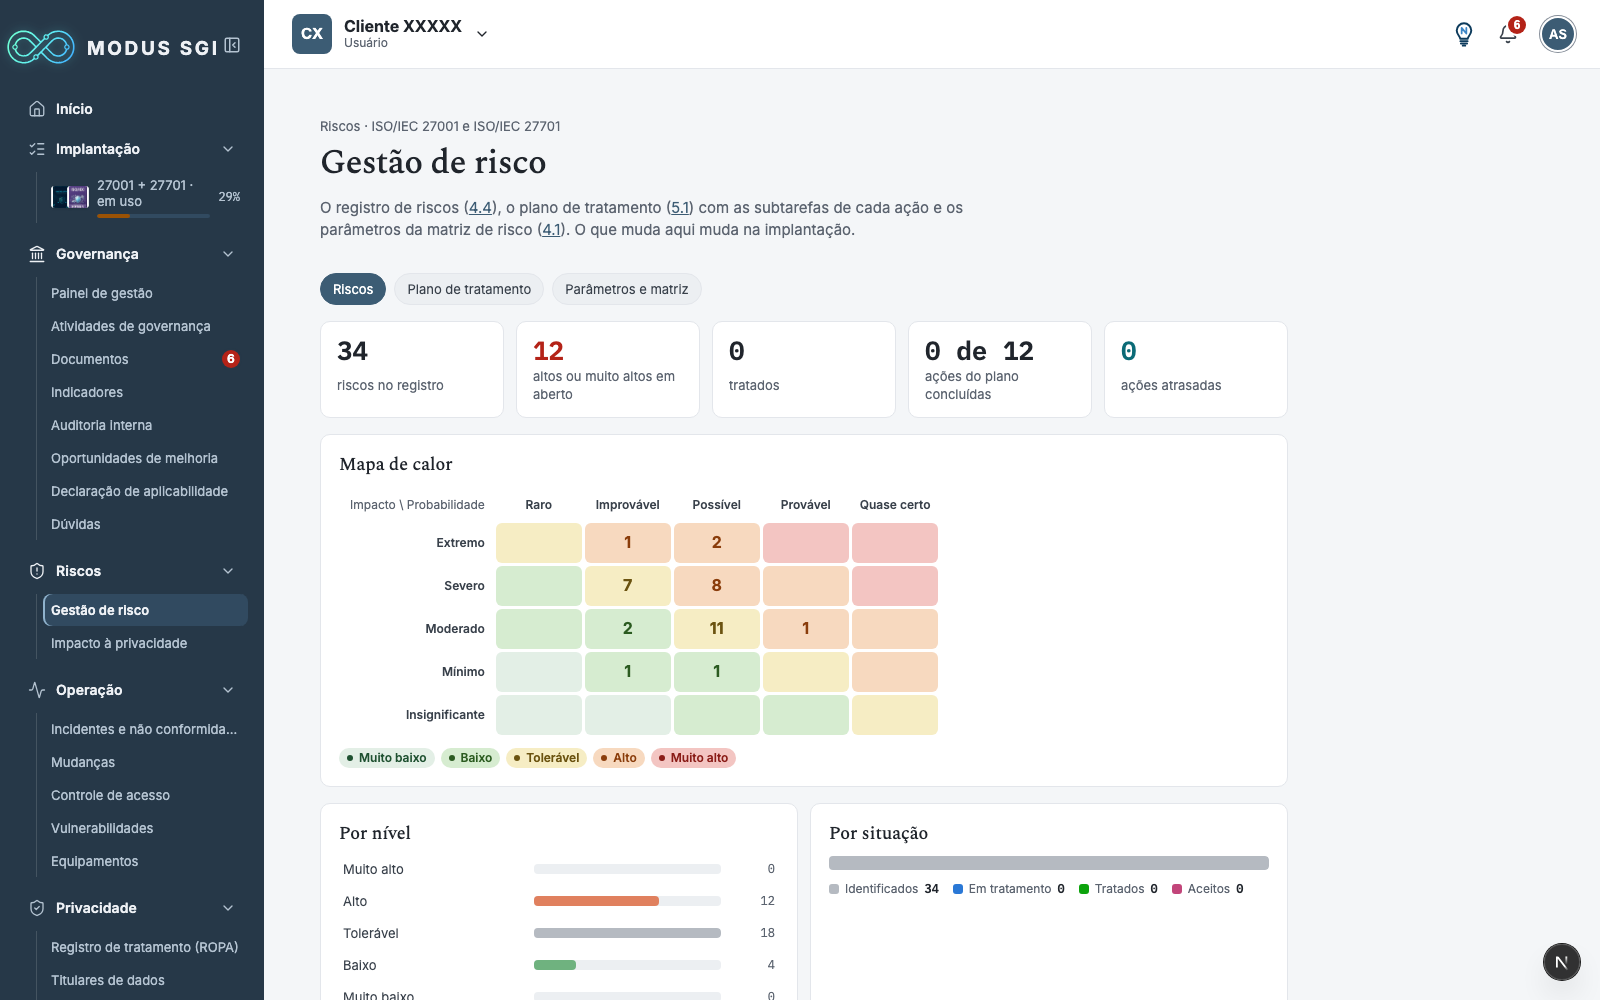Image resolution: width=1600 pixels, height=1000 pixels.
Task: Click heat map cell Severo/Possível showing 8
Action: tap(717, 586)
